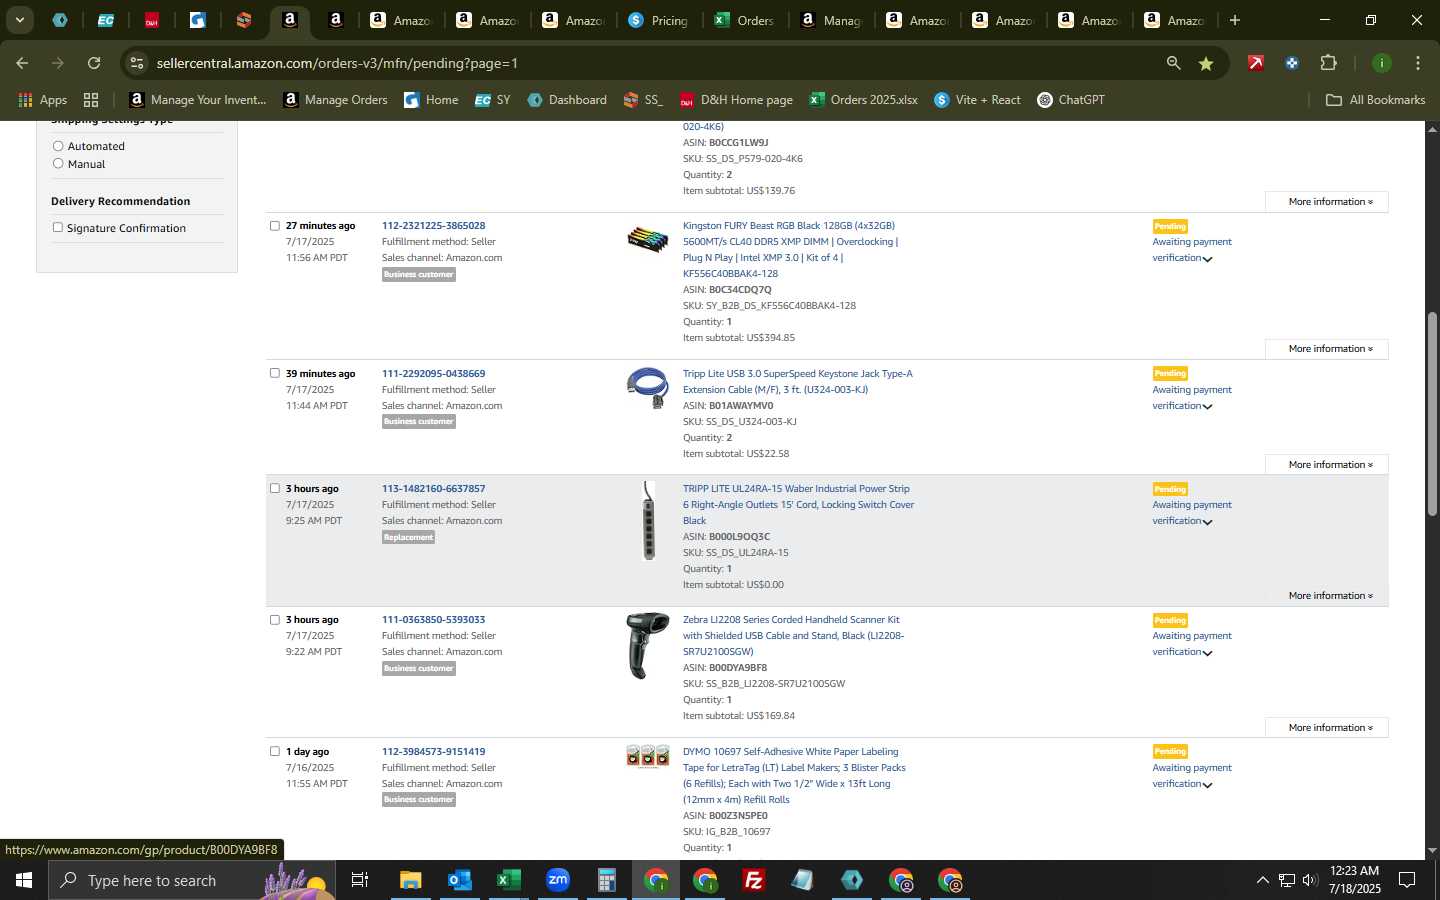The image size is (1440, 900).
Task: Click the volume speaker tray icon
Action: [x=1310, y=880]
